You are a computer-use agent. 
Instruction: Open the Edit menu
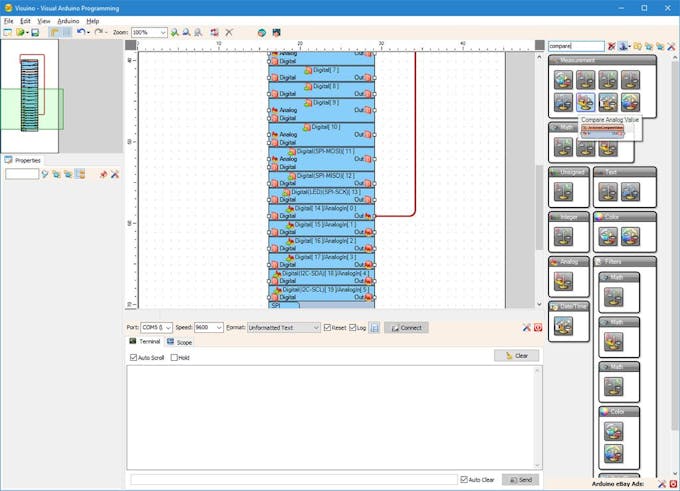[25, 21]
